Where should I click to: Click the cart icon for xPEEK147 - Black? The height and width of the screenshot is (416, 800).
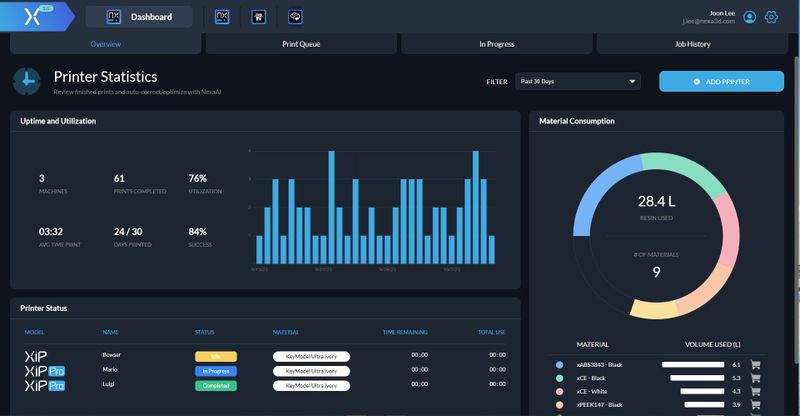[x=756, y=404]
